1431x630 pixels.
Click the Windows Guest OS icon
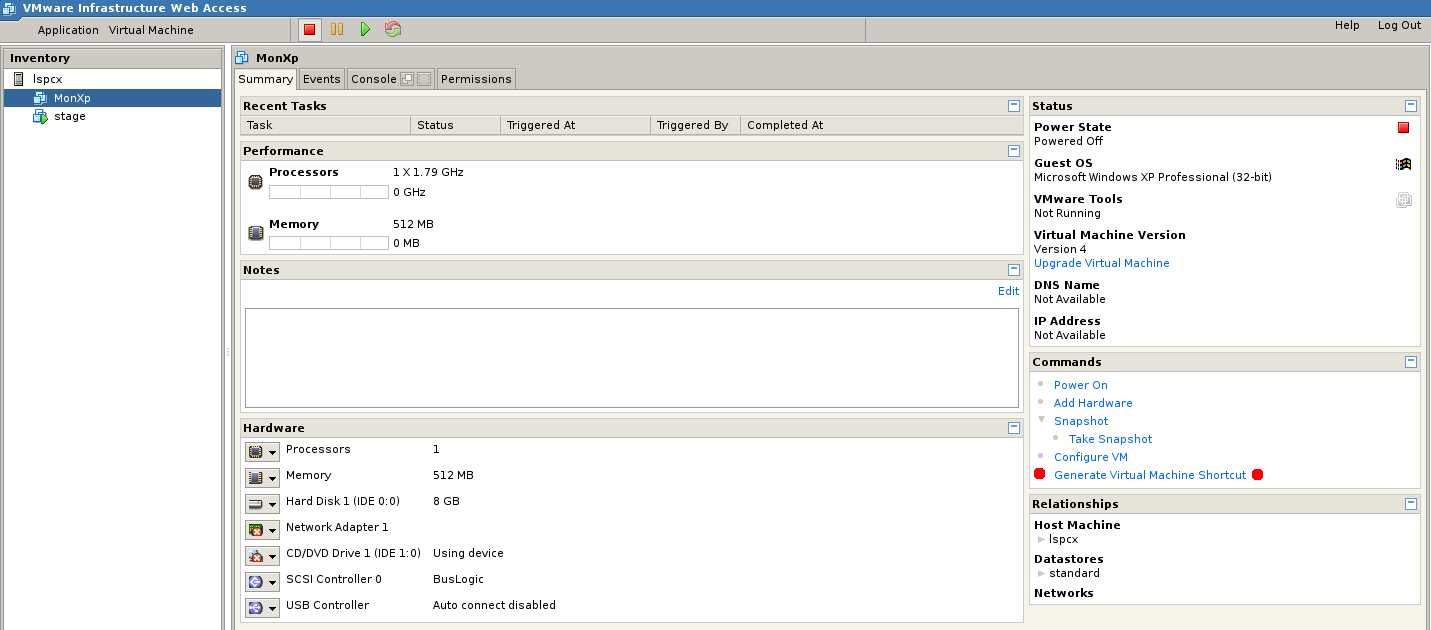(1403, 164)
